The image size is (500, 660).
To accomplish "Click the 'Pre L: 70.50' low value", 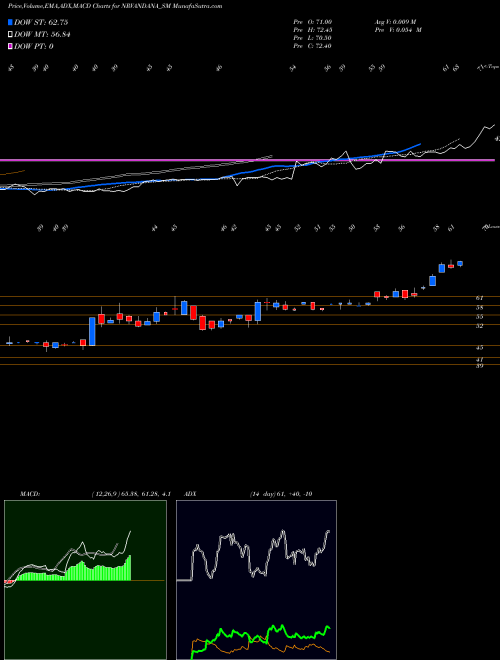I will click(312, 38).
